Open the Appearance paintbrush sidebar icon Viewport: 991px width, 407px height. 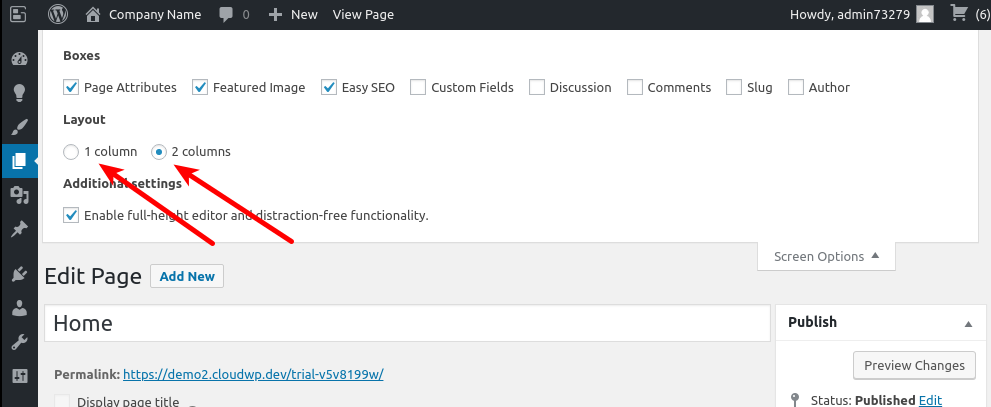coord(19,127)
